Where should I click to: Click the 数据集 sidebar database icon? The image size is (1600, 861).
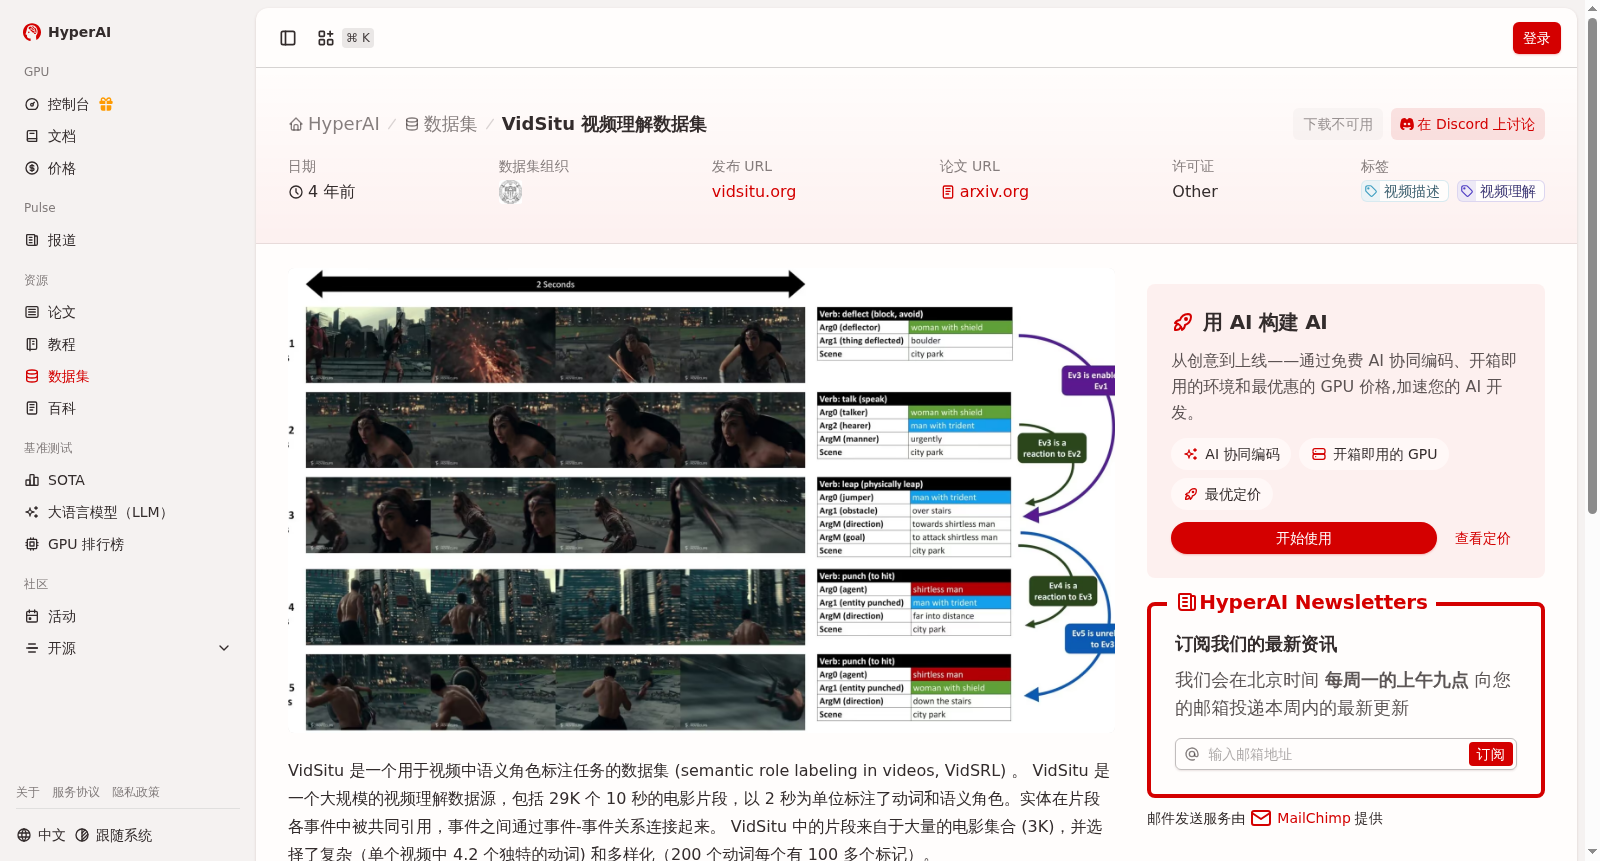[32, 376]
